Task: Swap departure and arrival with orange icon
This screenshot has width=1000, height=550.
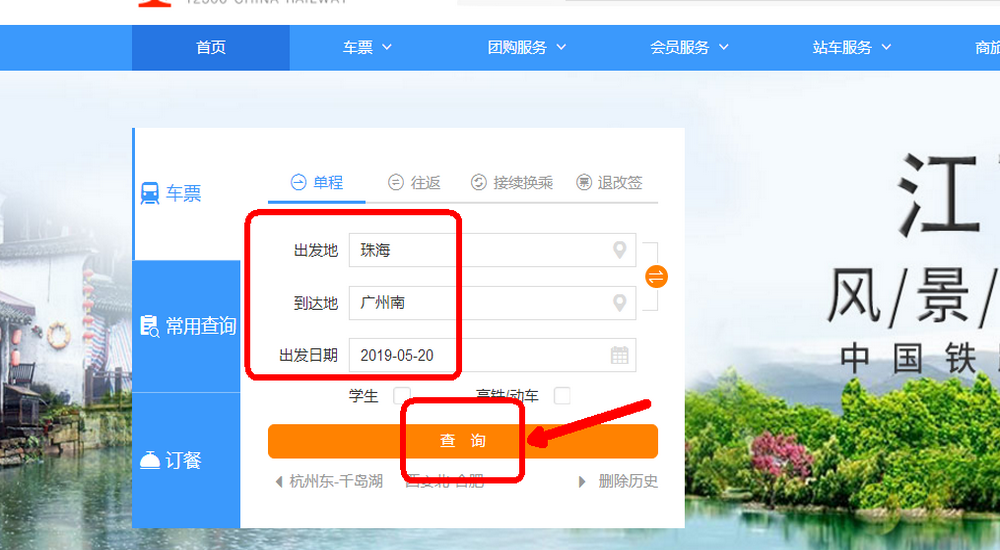Action: coord(656,277)
